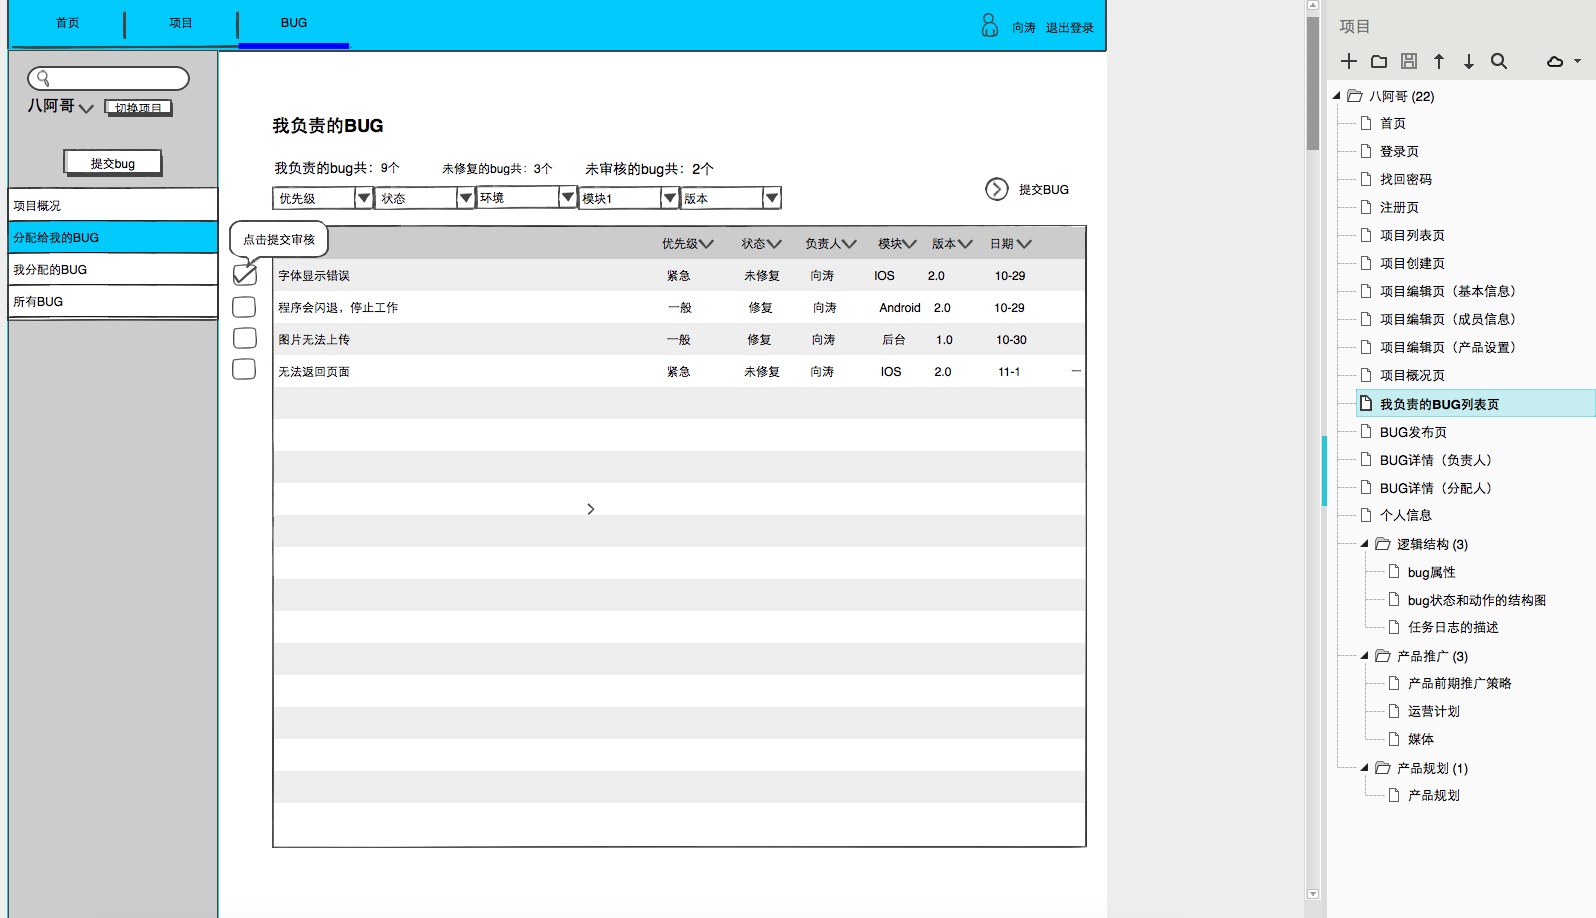Move page up with up arrow icon

[x=1438, y=61]
